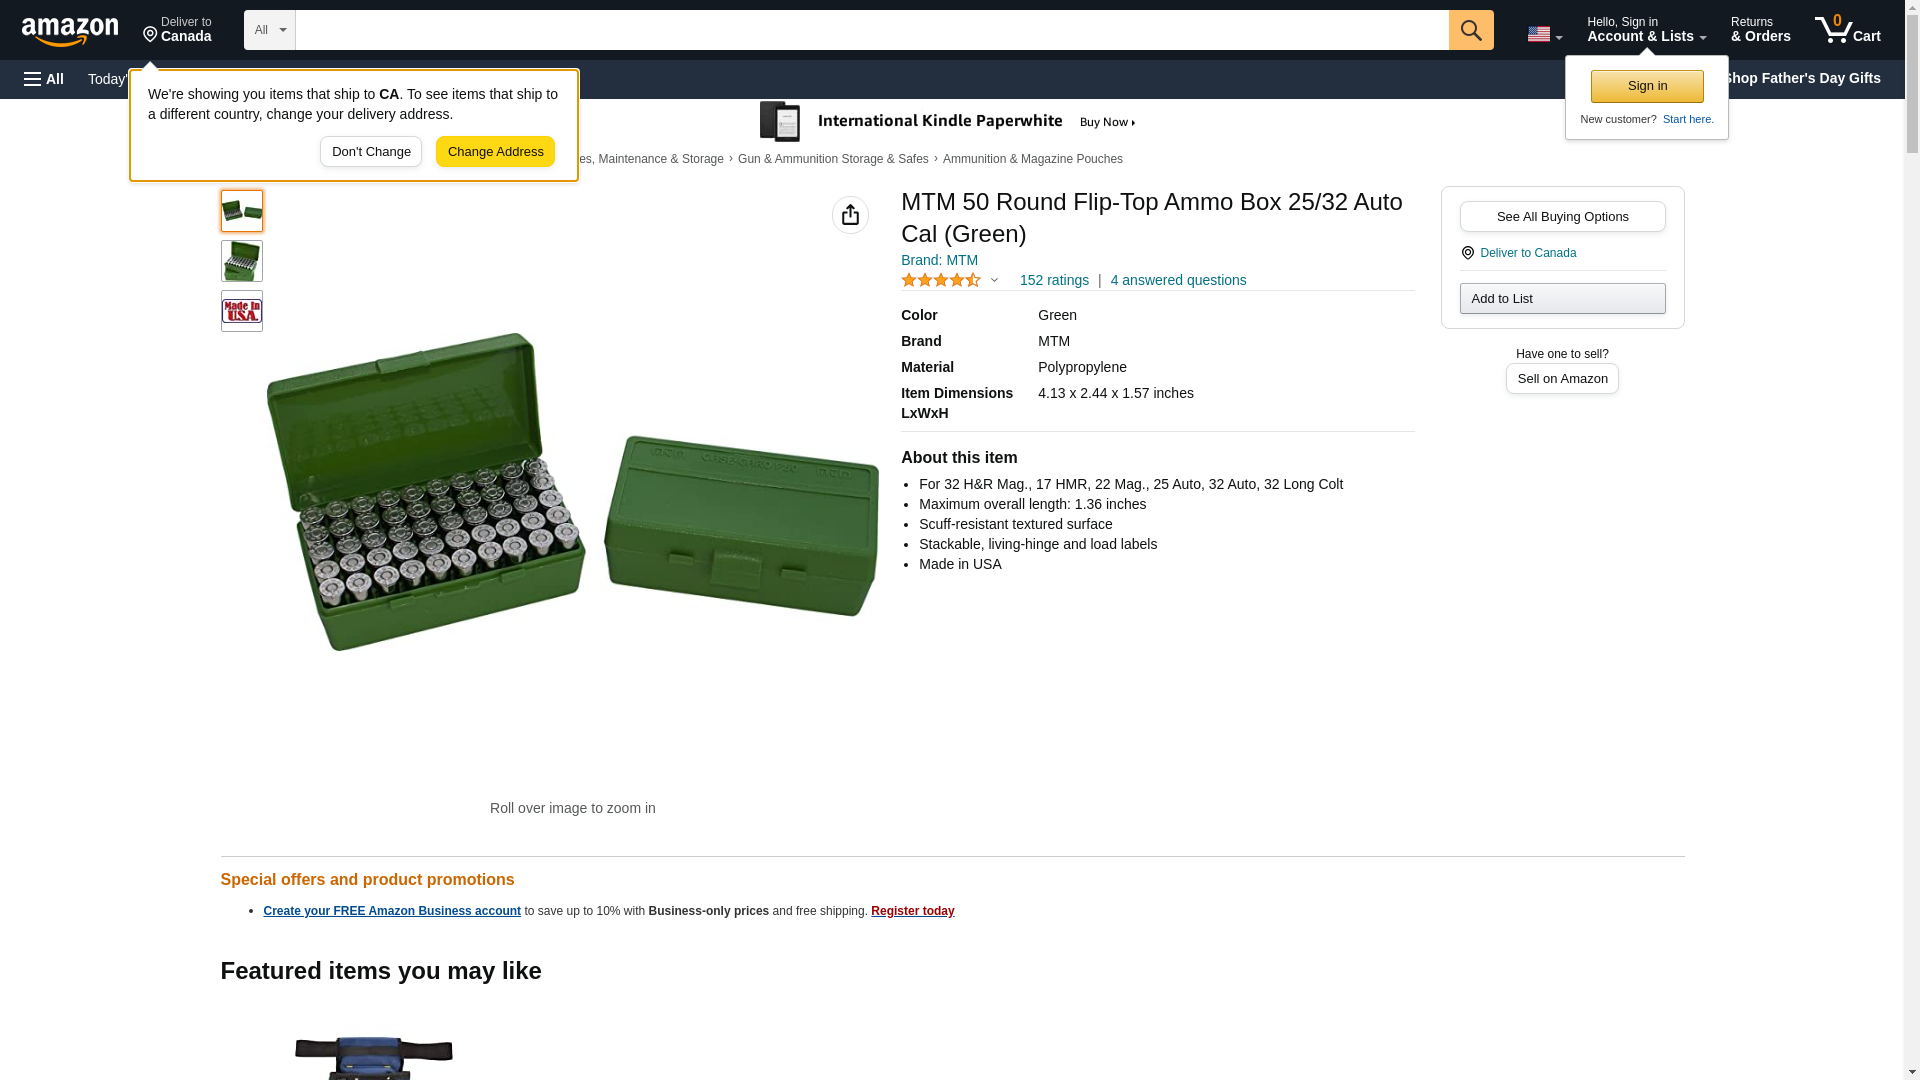
Task: Select the Made in USA thumbnail
Action: [x=242, y=311]
